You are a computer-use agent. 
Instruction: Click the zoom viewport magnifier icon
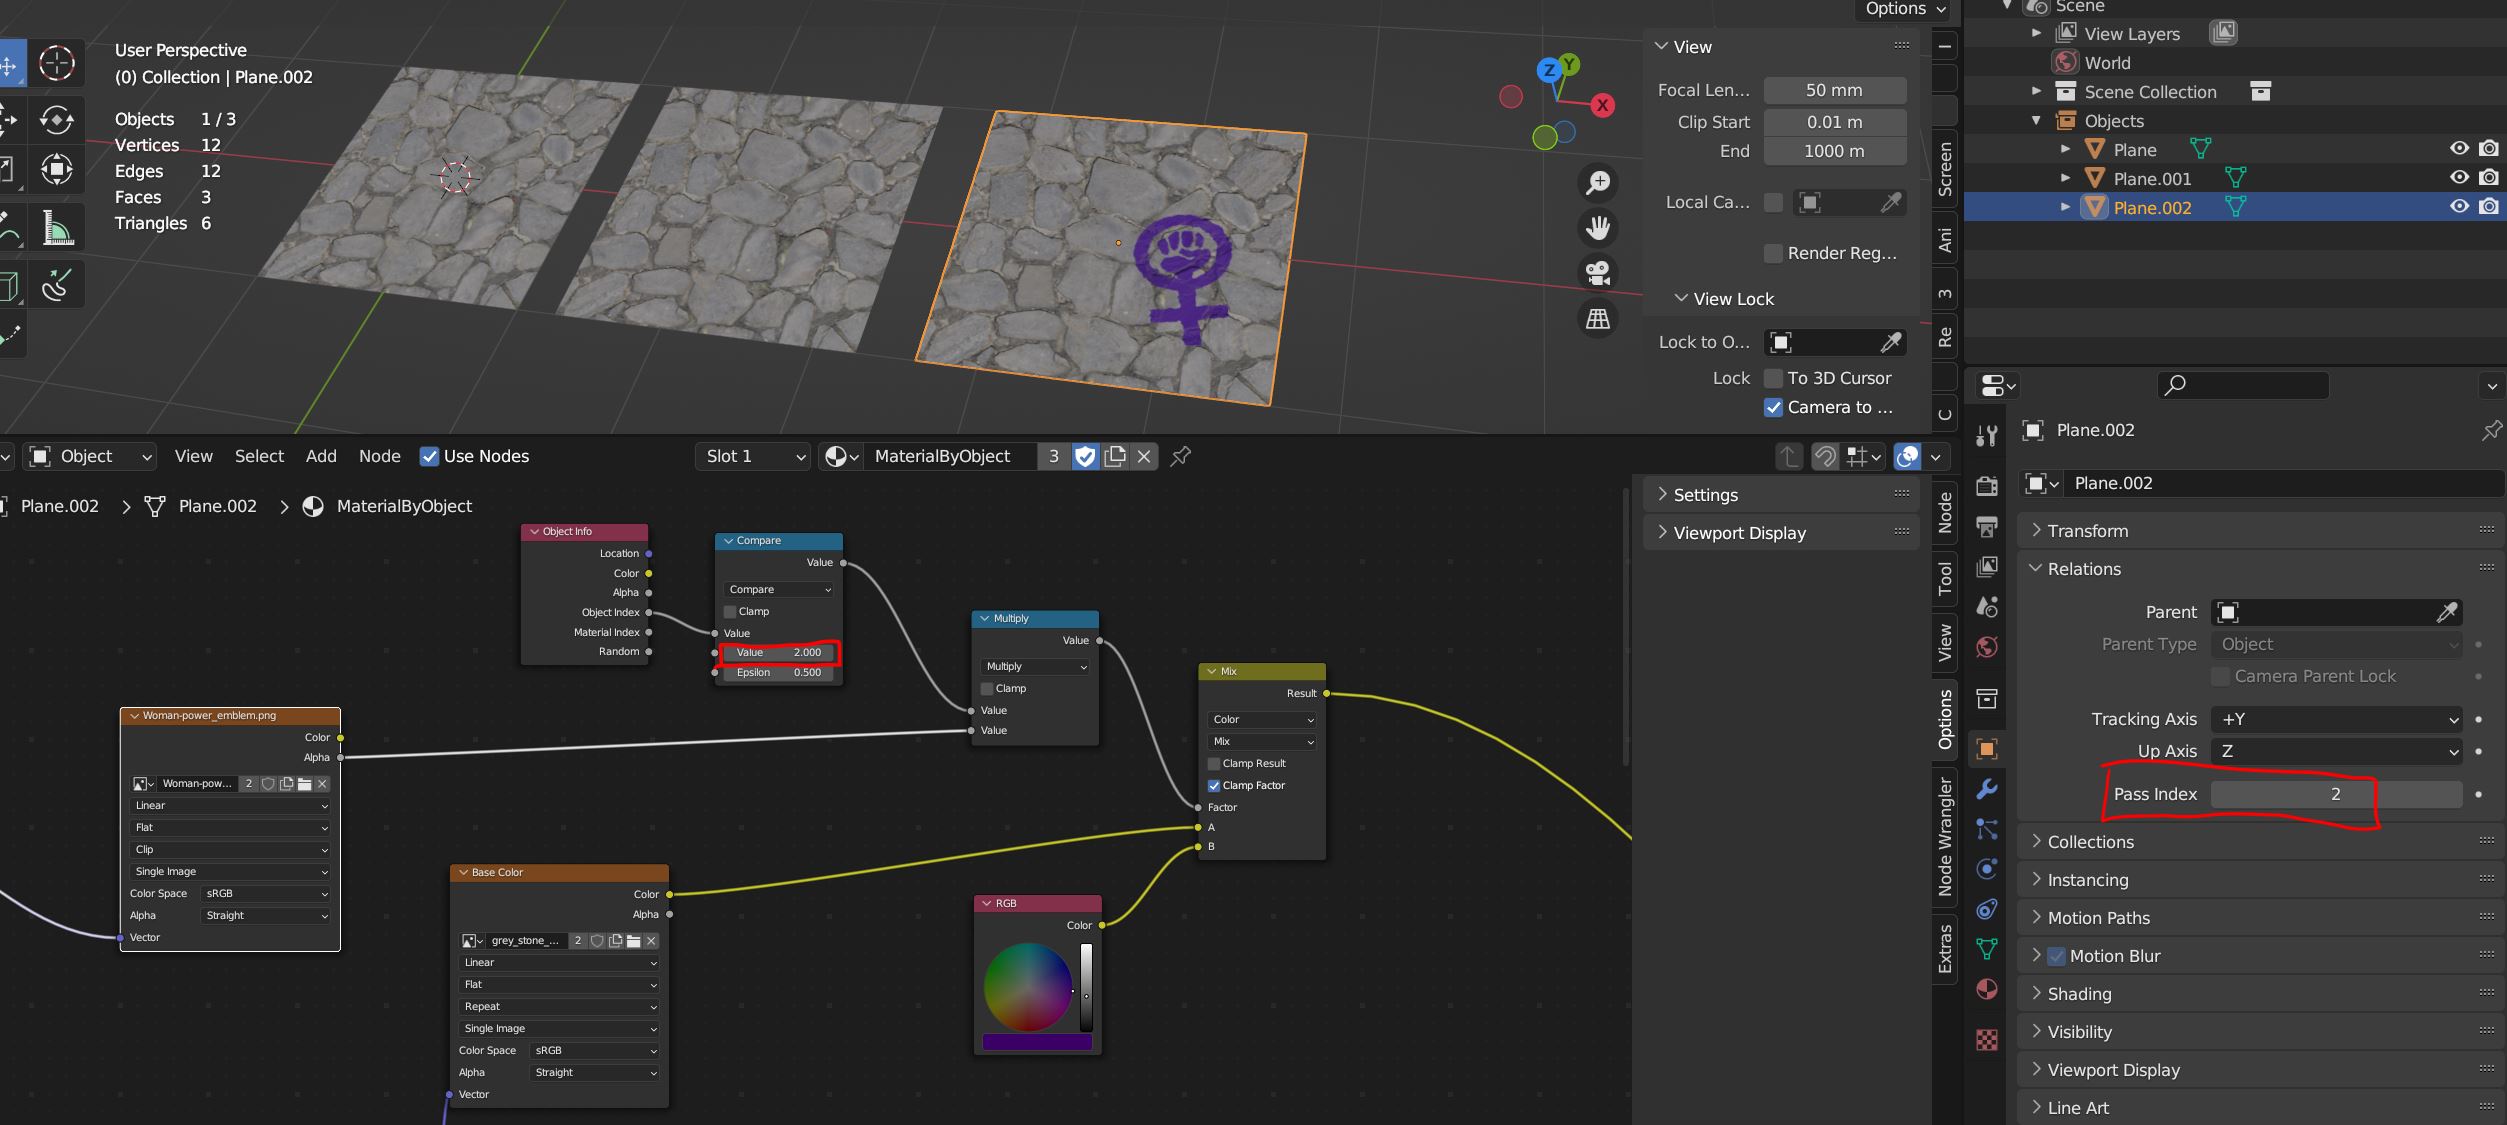point(1598,183)
